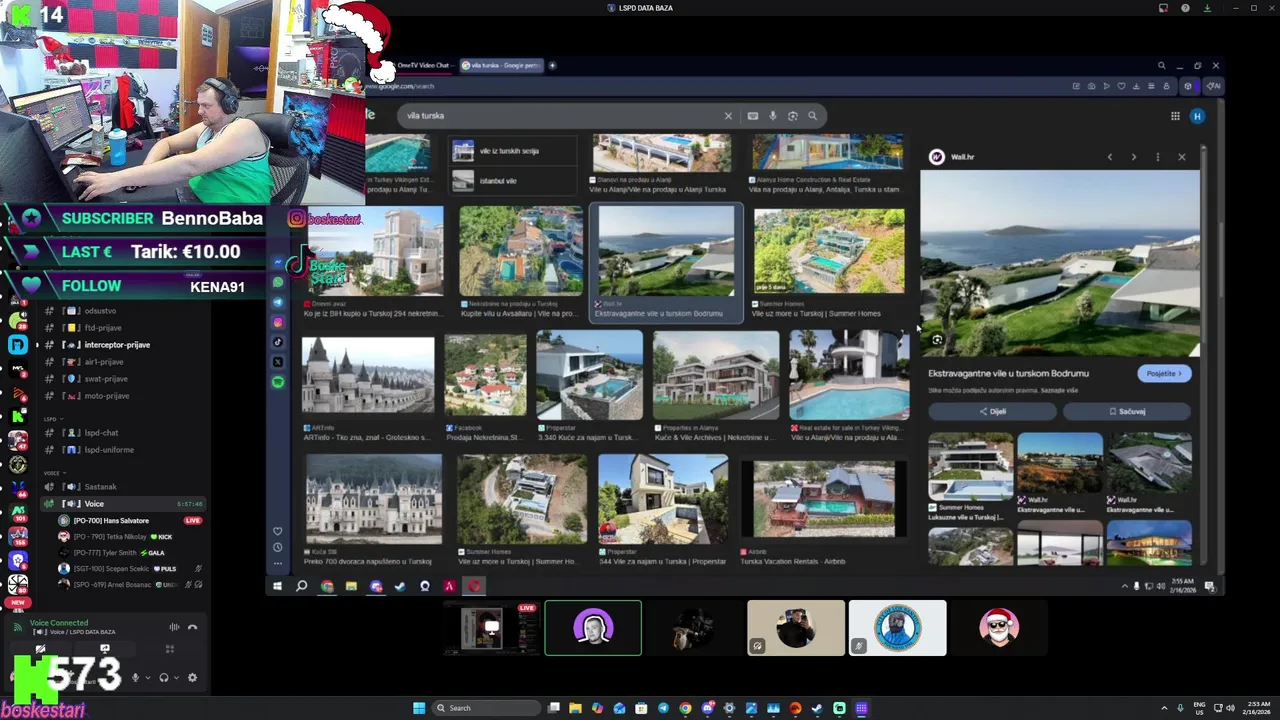Save the image with Sačuvaj button
The height and width of the screenshot is (720, 1280).
pos(1127,411)
